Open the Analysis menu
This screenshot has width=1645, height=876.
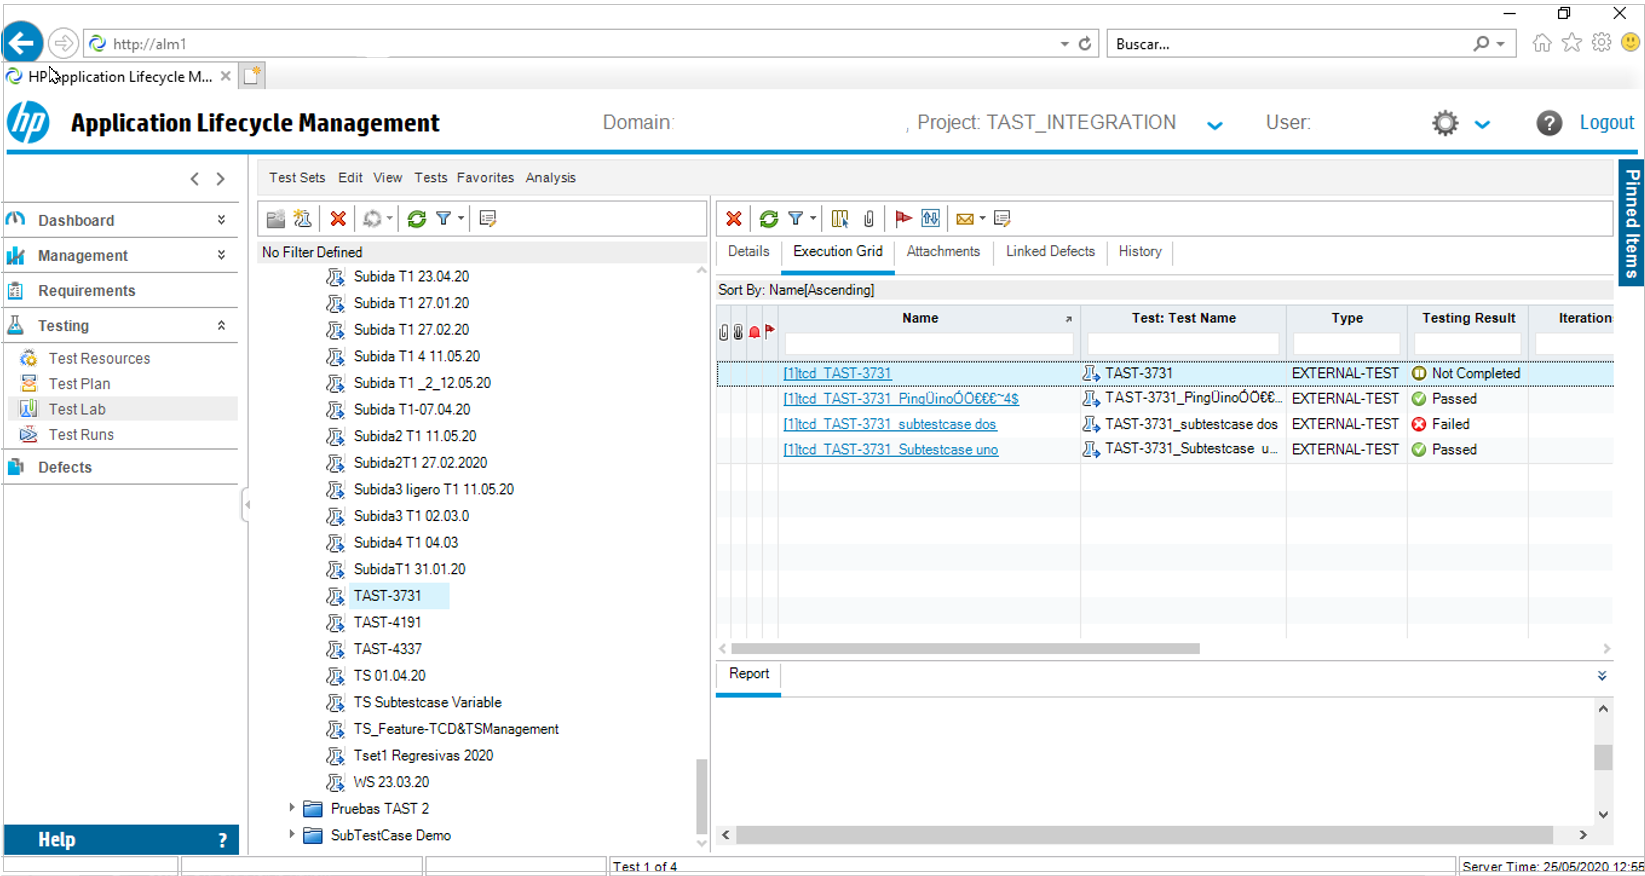tap(550, 178)
